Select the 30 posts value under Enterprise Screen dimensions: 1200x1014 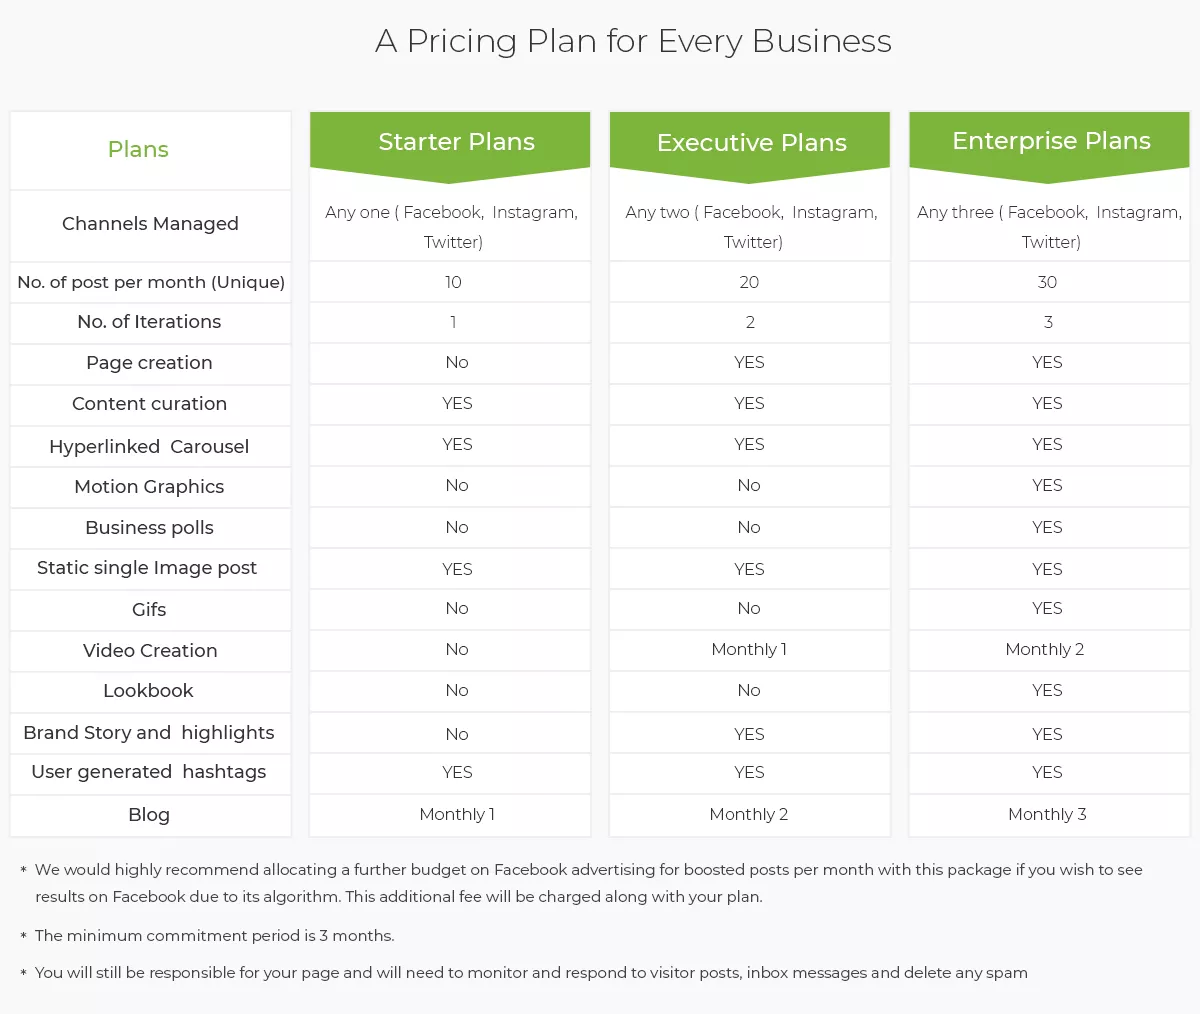[x=1047, y=282]
